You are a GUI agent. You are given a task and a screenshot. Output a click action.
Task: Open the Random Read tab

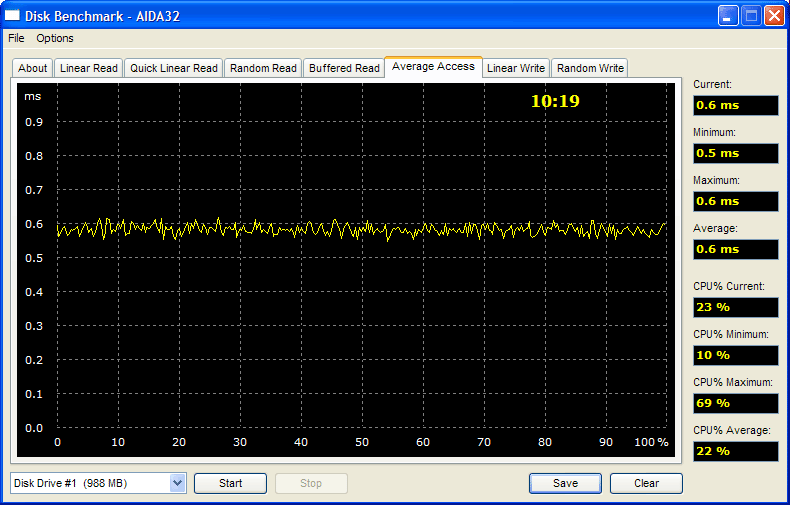tap(263, 68)
